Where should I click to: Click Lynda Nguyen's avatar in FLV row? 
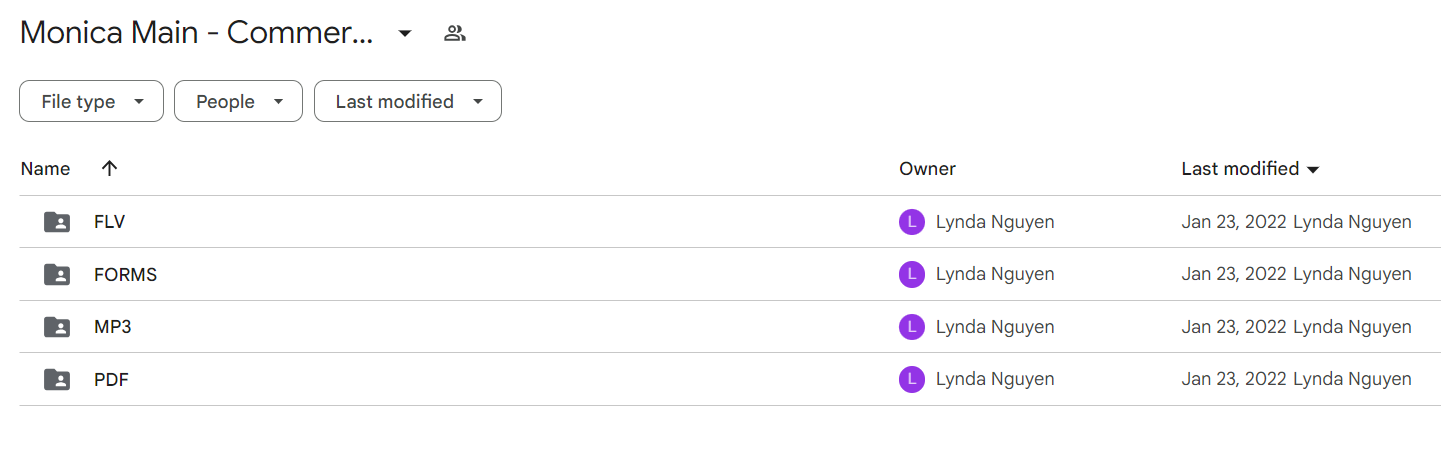coord(912,222)
